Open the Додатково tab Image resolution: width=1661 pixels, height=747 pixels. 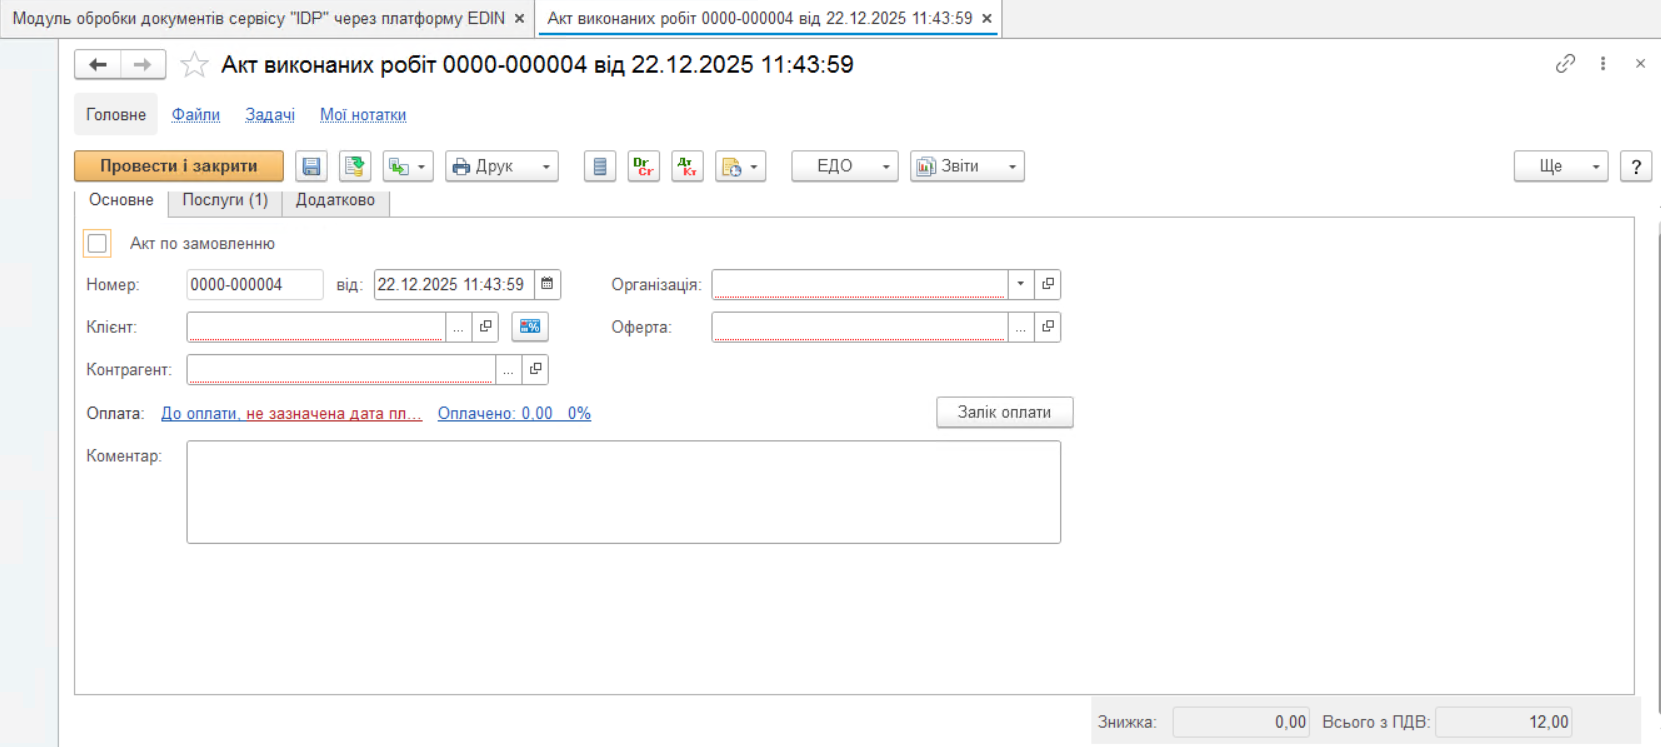tap(335, 200)
